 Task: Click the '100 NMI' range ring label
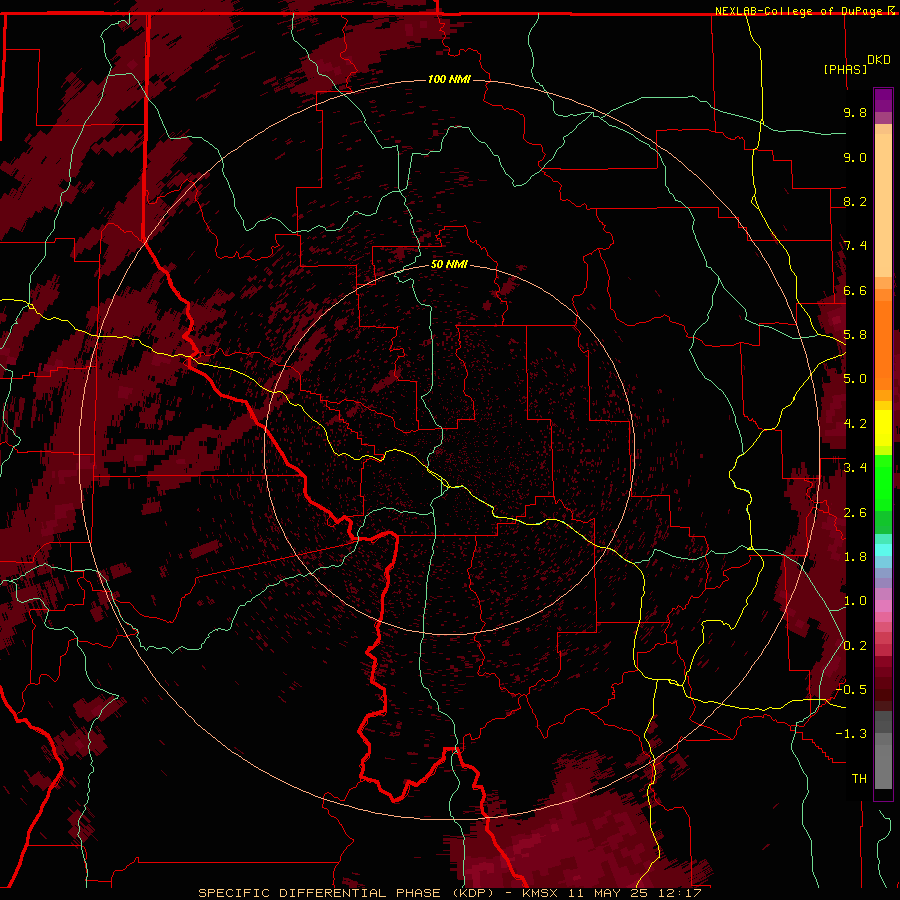(449, 79)
